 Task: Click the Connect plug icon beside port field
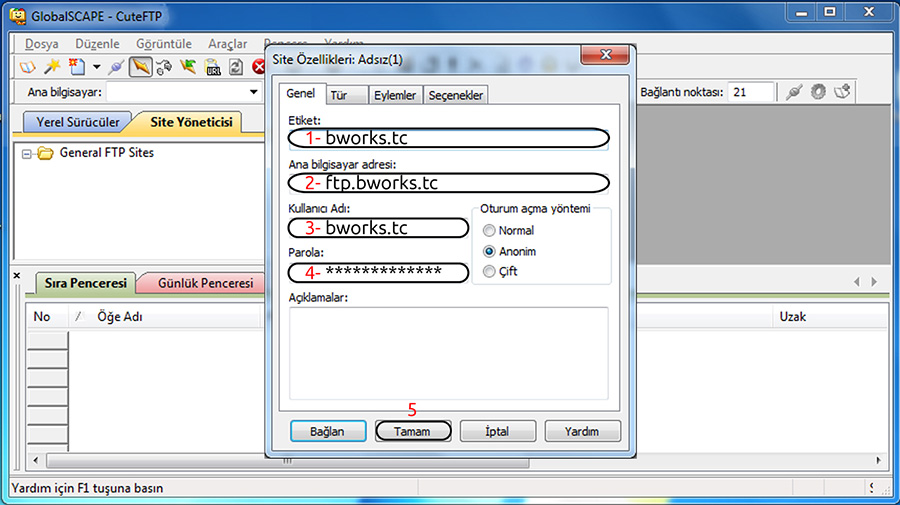coord(794,92)
